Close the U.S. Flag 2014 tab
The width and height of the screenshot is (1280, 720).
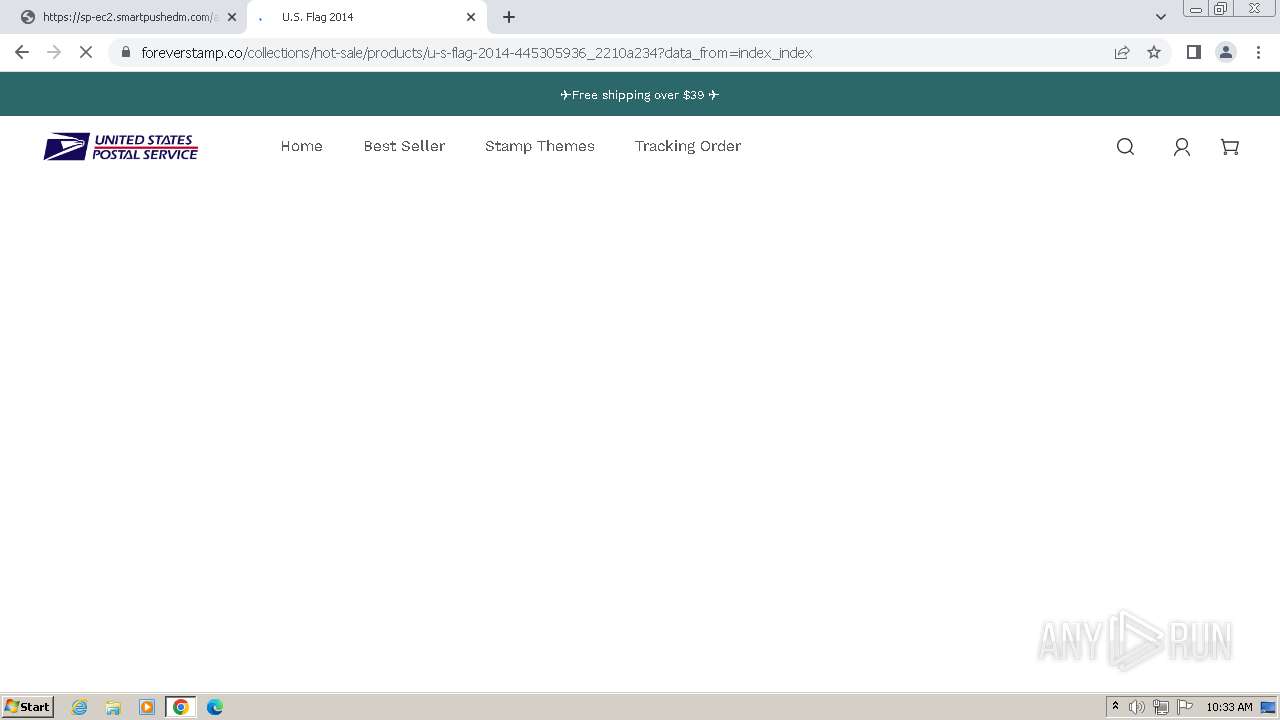pyautogui.click(x=471, y=17)
